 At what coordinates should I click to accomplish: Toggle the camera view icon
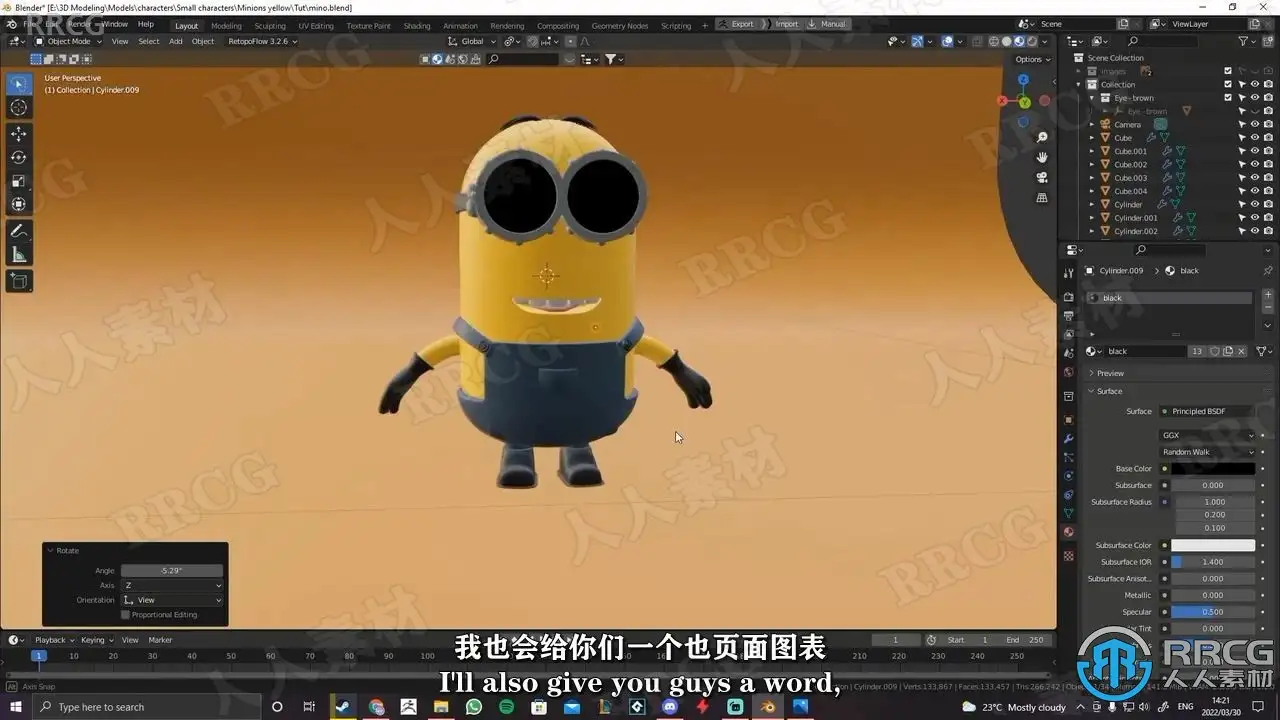(1042, 178)
